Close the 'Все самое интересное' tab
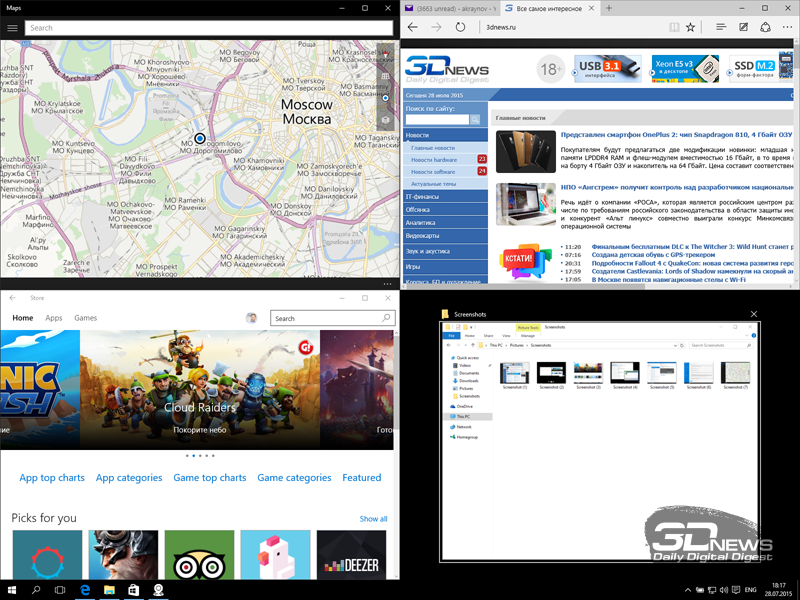Screen dimensions: 800x600 [x=591, y=8]
